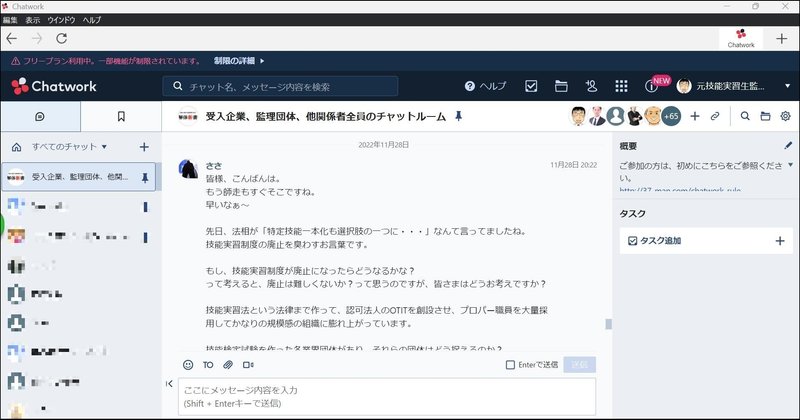800x420 pixels.
Task: Open this room's files folder icon
Action: pos(765,116)
